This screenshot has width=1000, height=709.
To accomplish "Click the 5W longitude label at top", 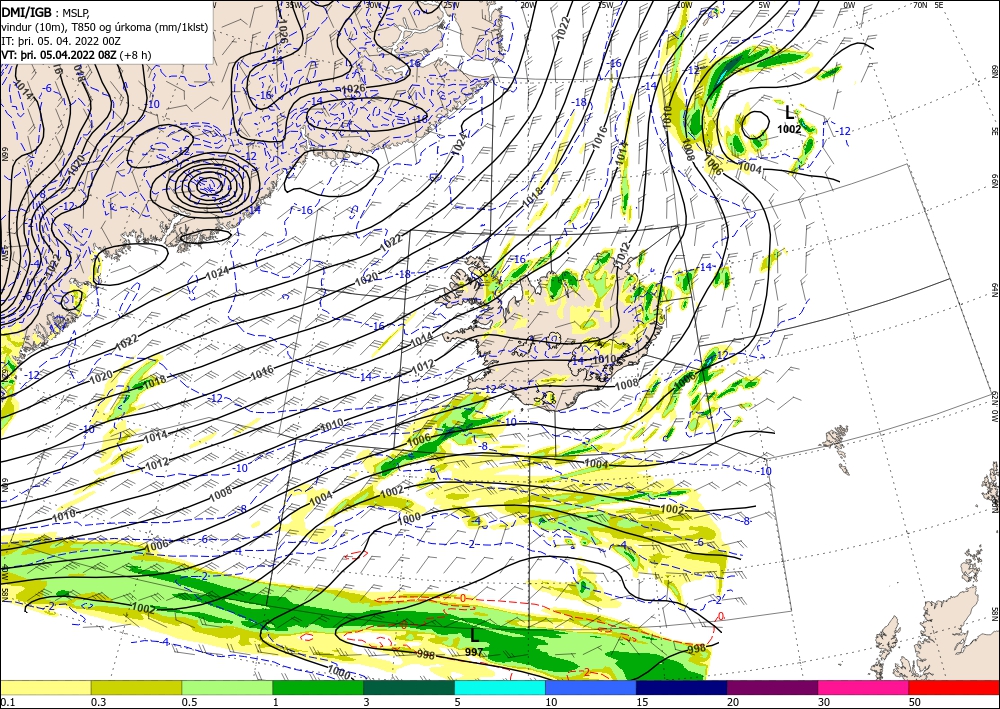I will click(763, 5).
